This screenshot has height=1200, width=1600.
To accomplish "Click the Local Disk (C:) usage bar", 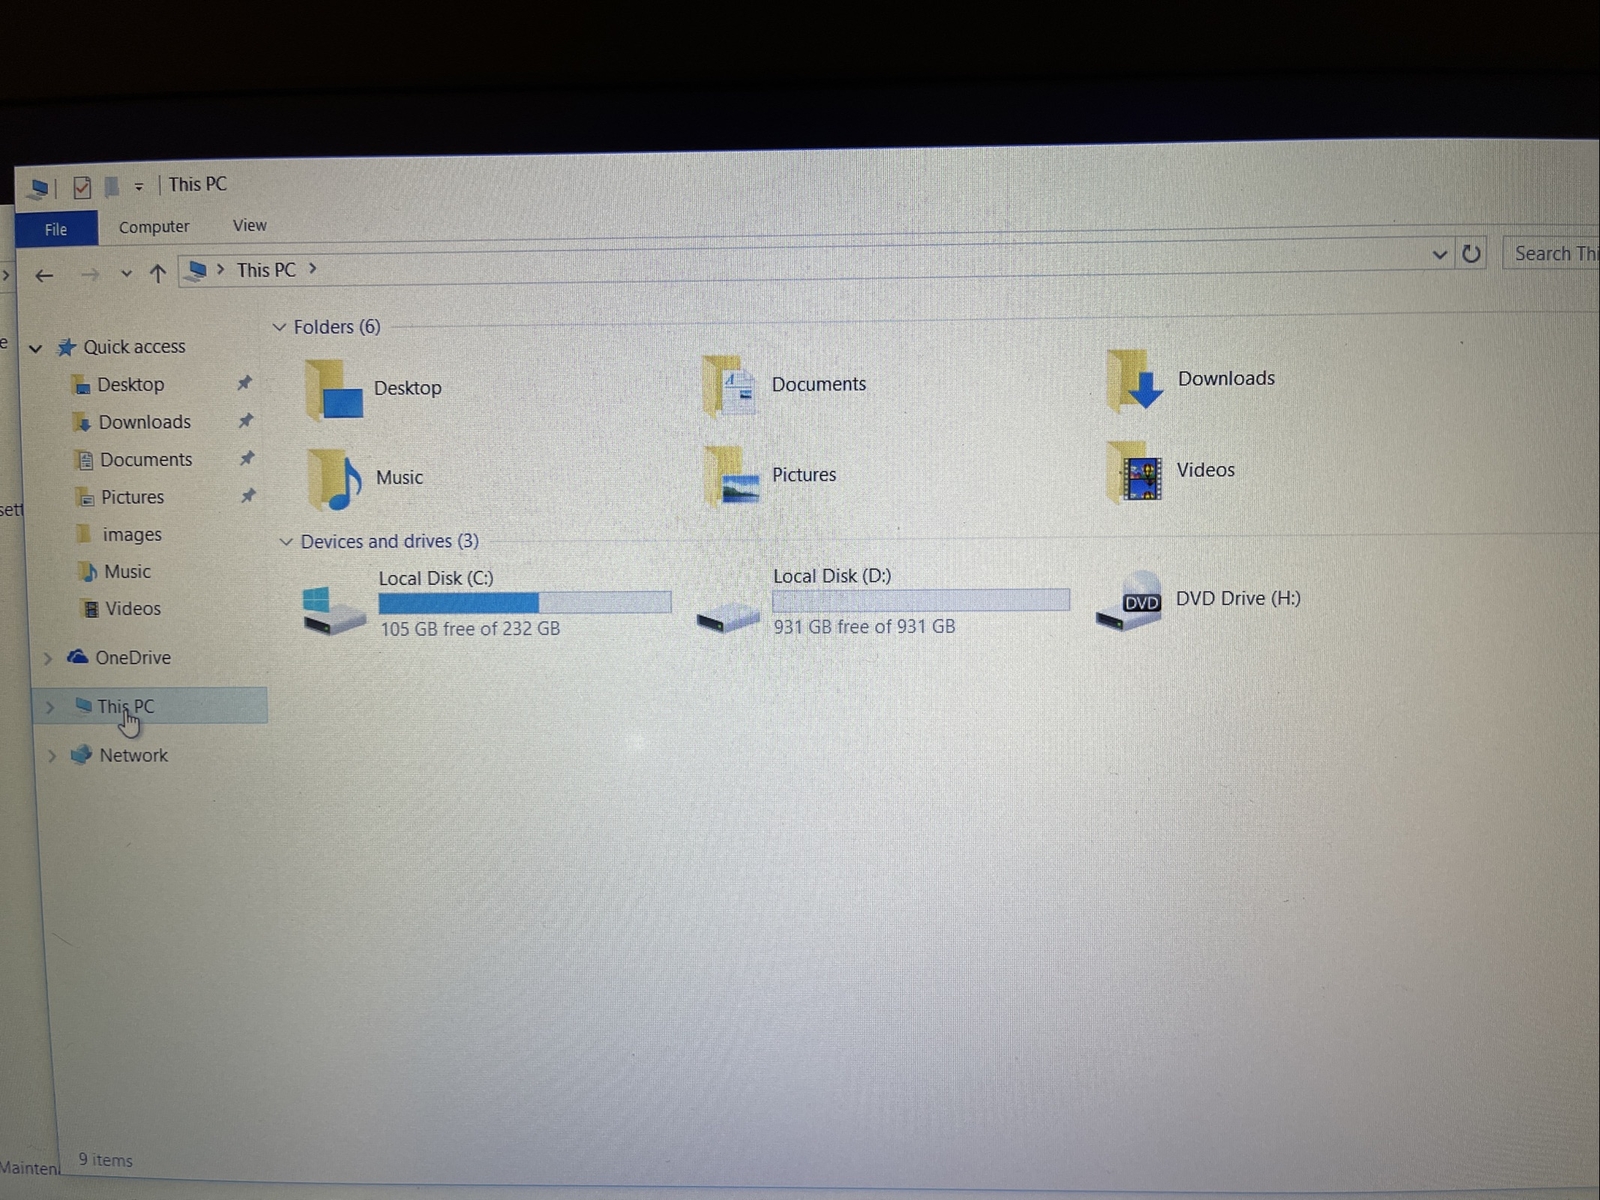I will pos(525,602).
